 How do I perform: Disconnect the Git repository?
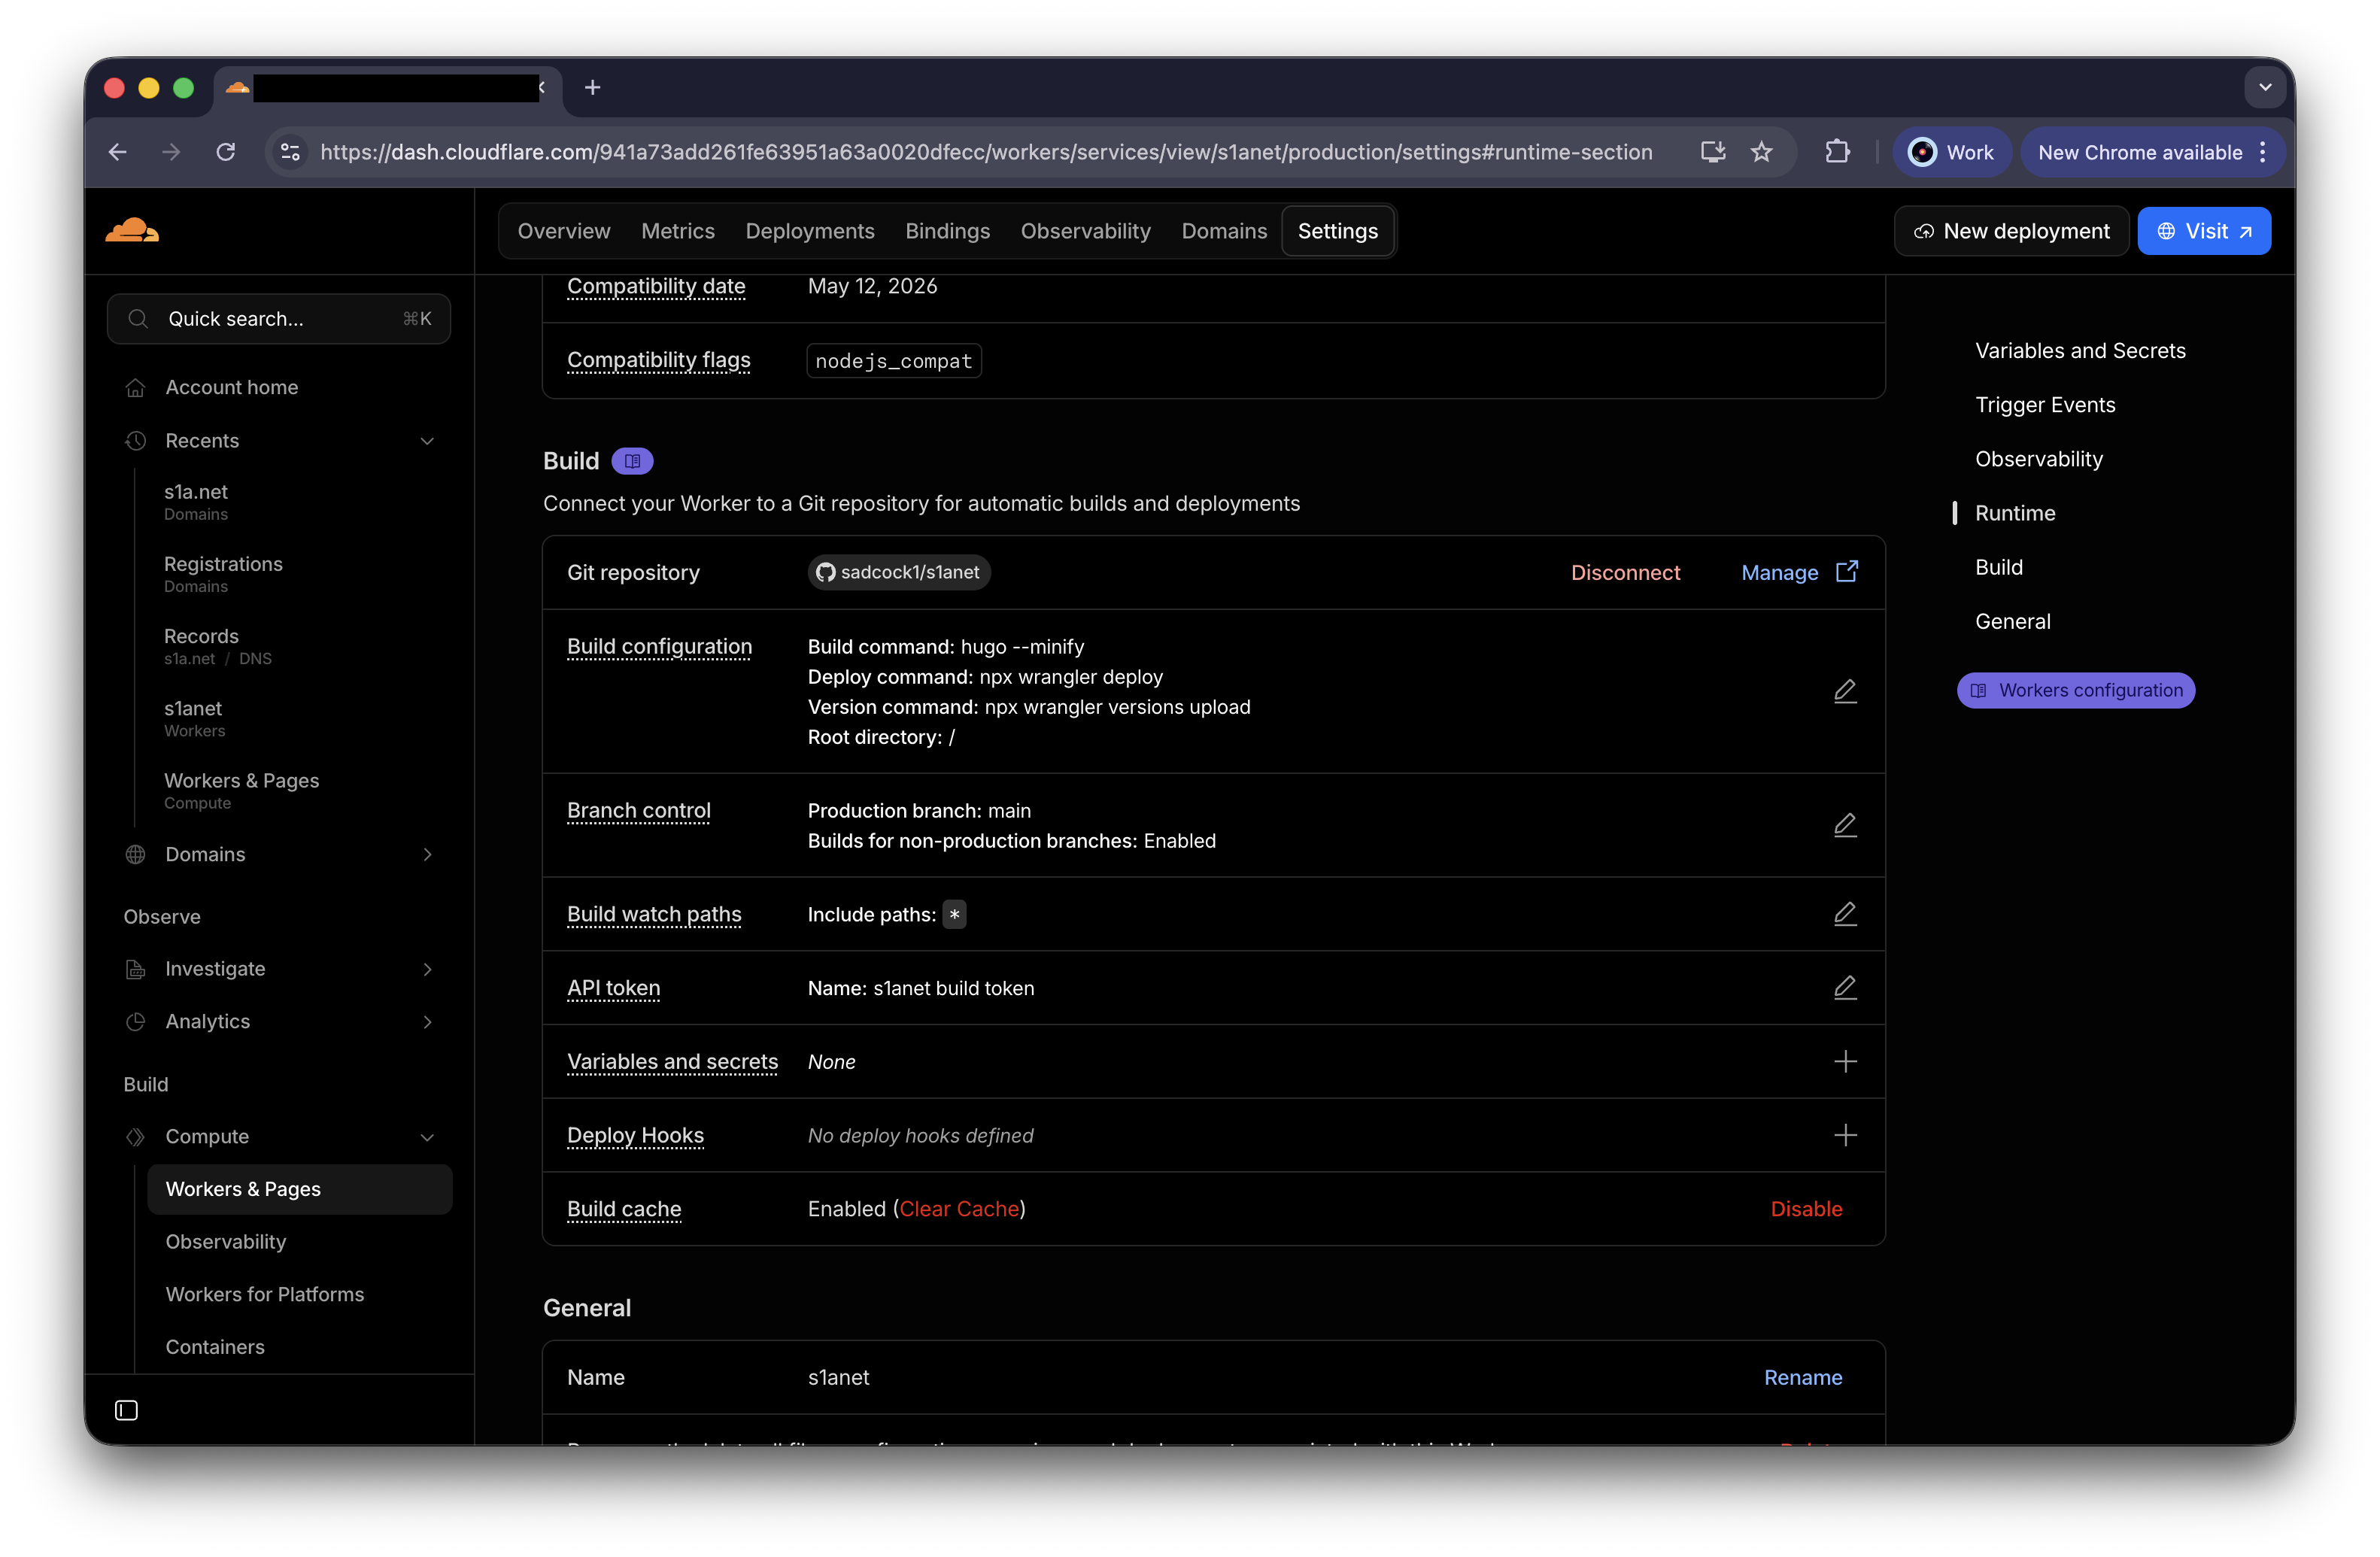[1625, 572]
